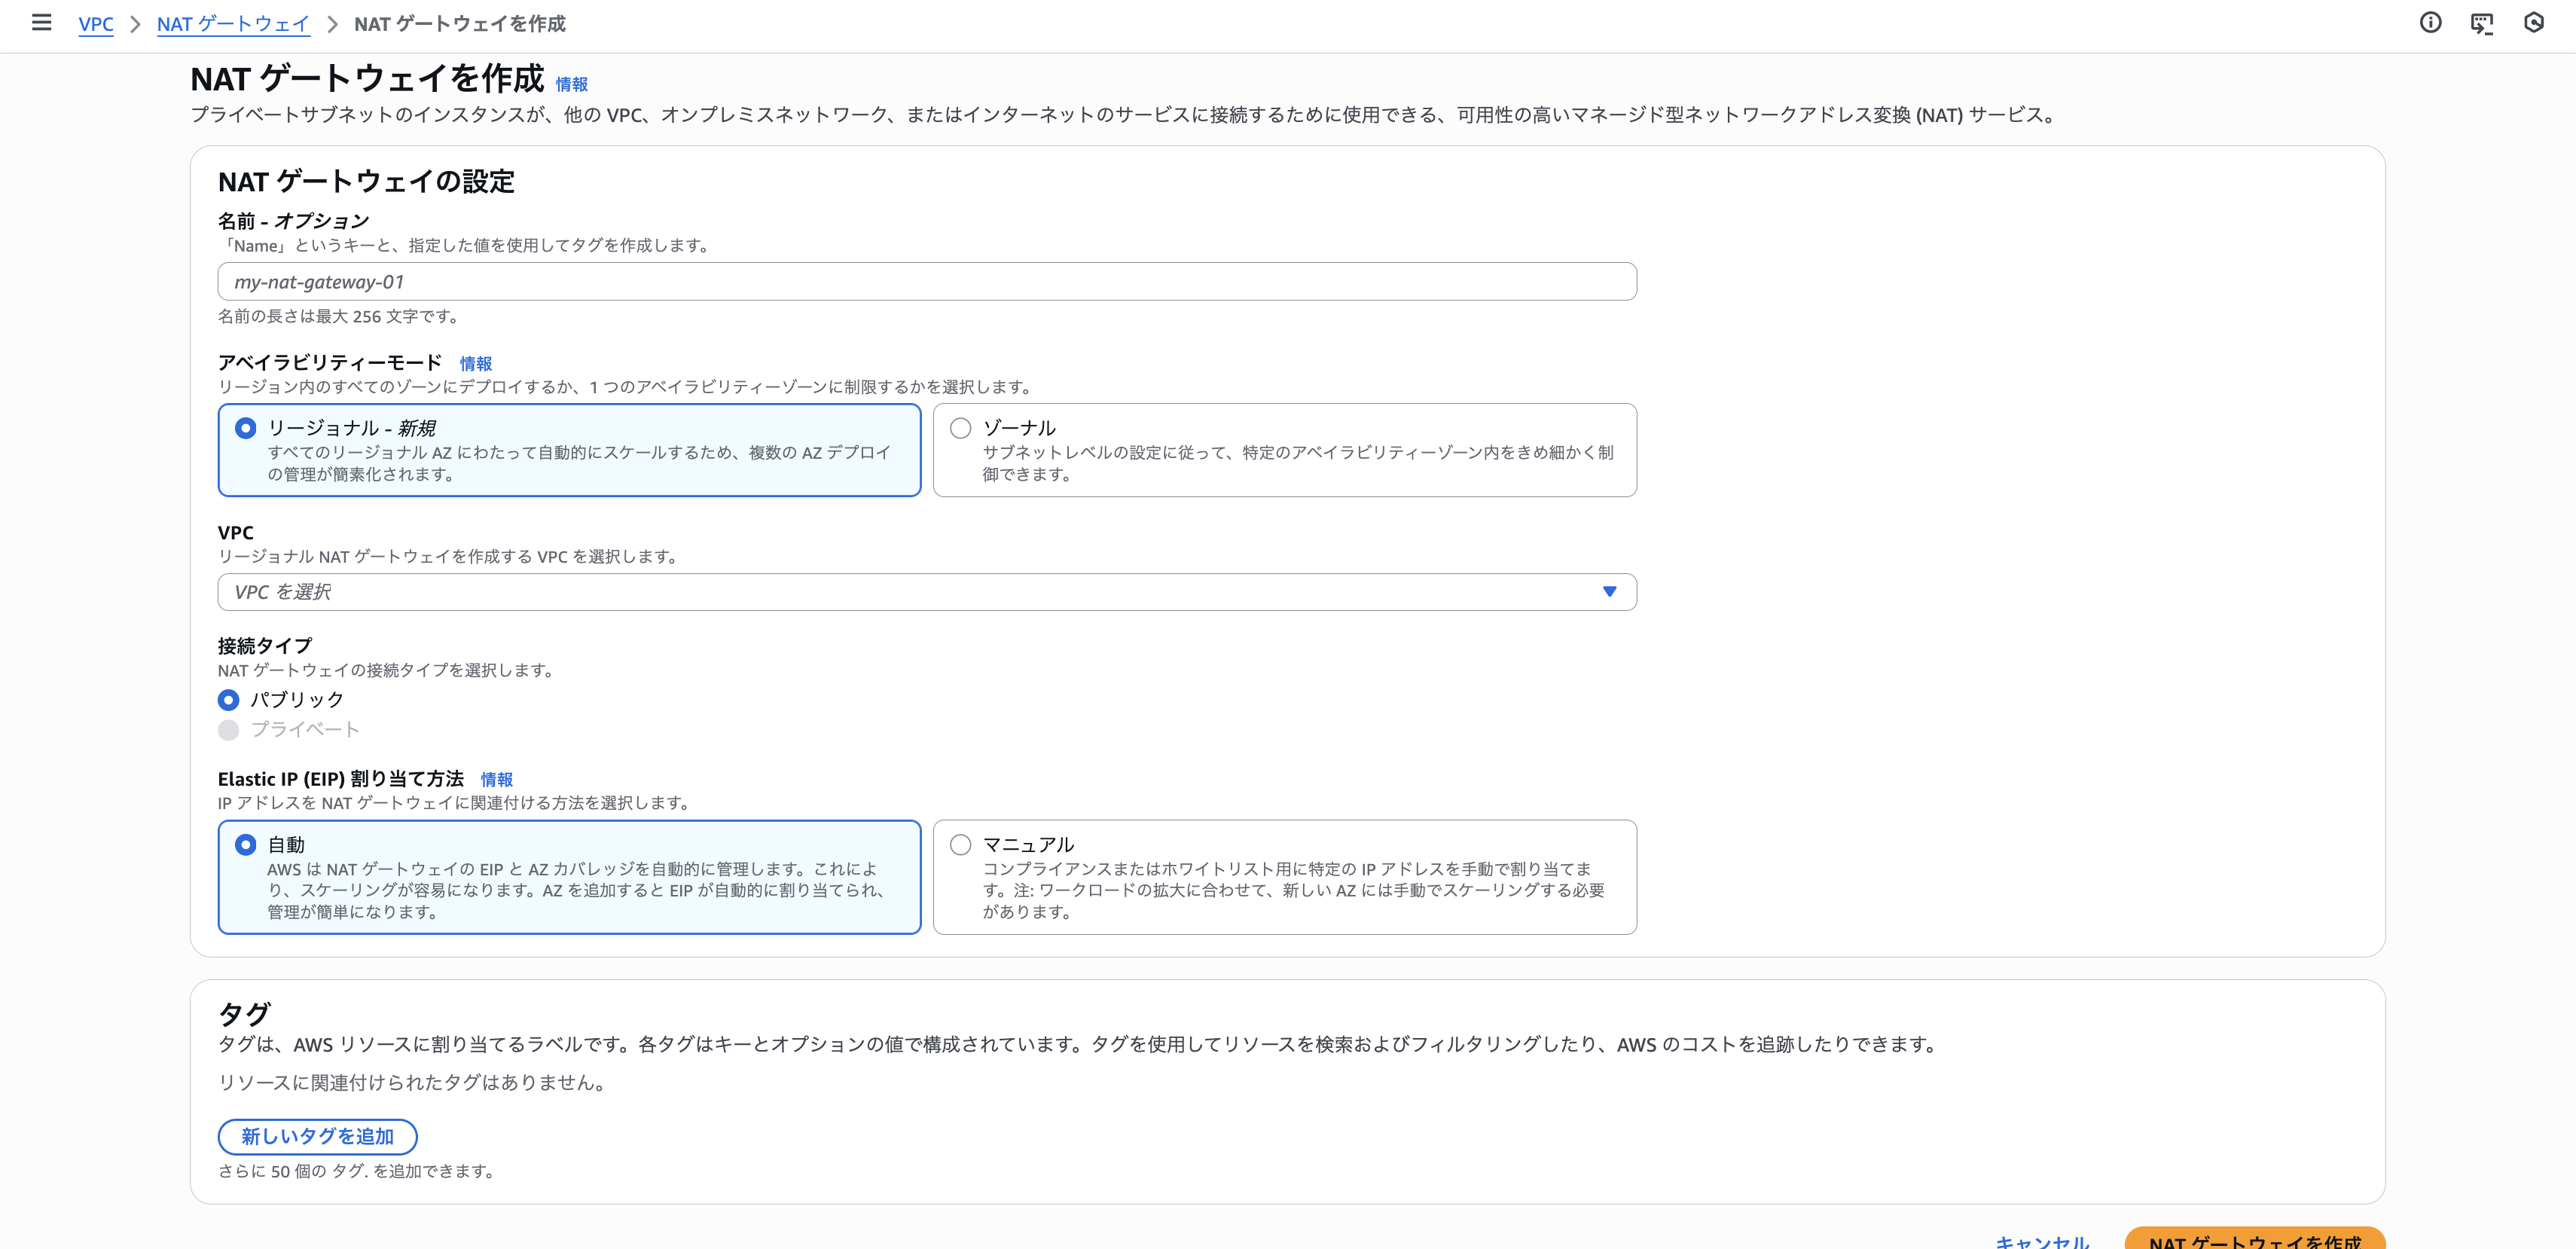Screen dimensions: 2576x1249
Task: Navigate to VPC via breadcrumb link
Action: [x=96, y=23]
